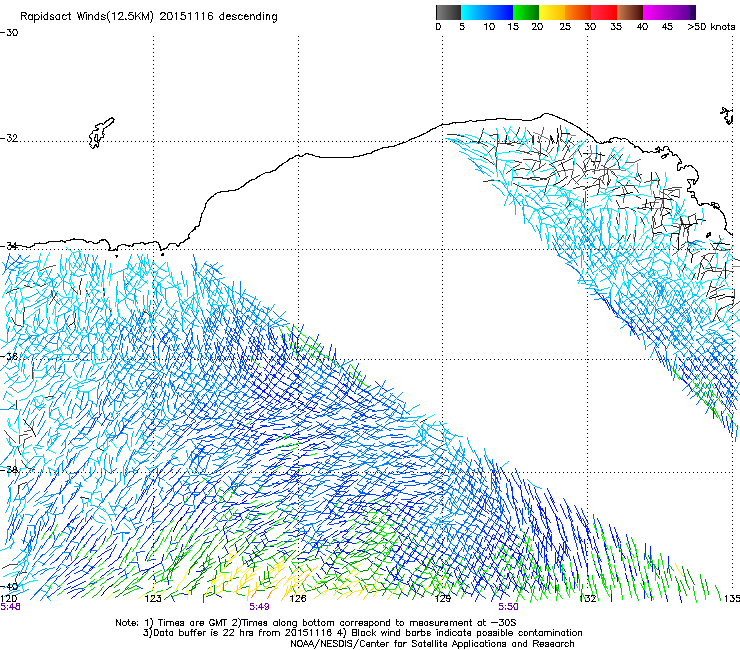Click the island outline near -32 latitude at left
Viewport: 740px width, 650px height.
pyautogui.click(x=101, y=133)
